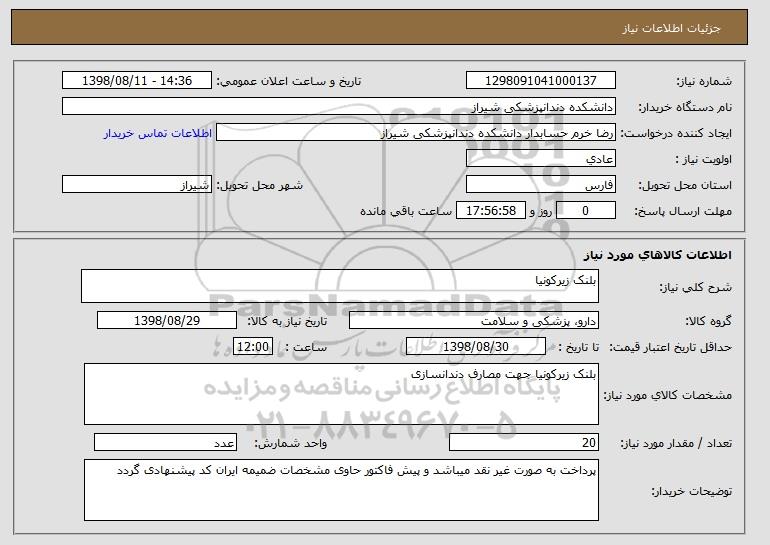This screenshot has width=770, height=545.
Task: Click the label استان محل تحویل
Action: pyautogui.click(x=685, y=186)
